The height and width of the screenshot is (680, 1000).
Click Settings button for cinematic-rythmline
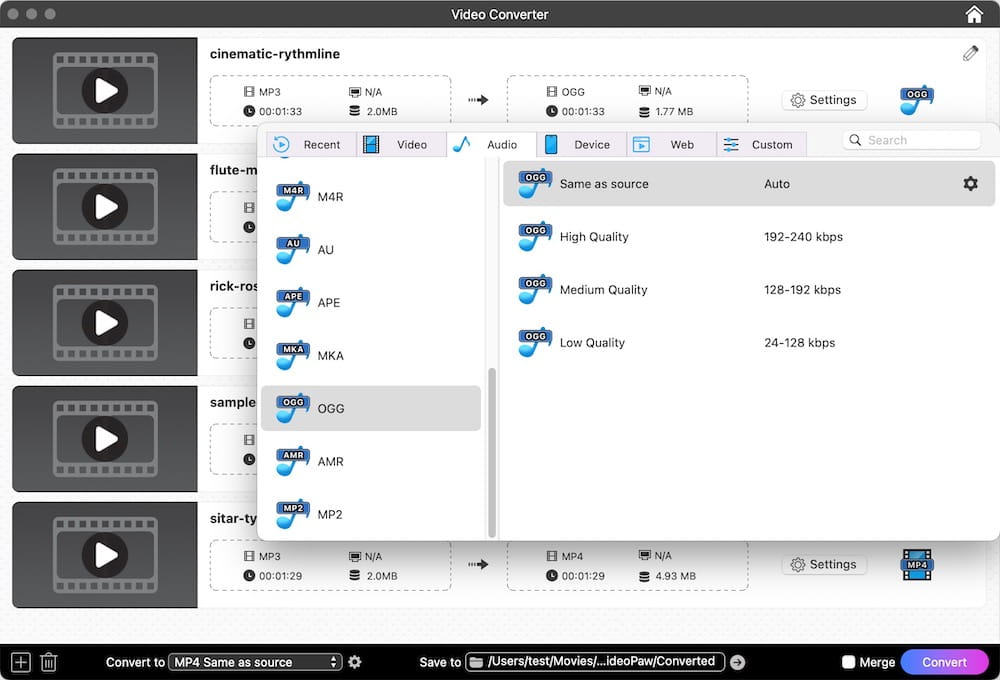pos(824,100)
